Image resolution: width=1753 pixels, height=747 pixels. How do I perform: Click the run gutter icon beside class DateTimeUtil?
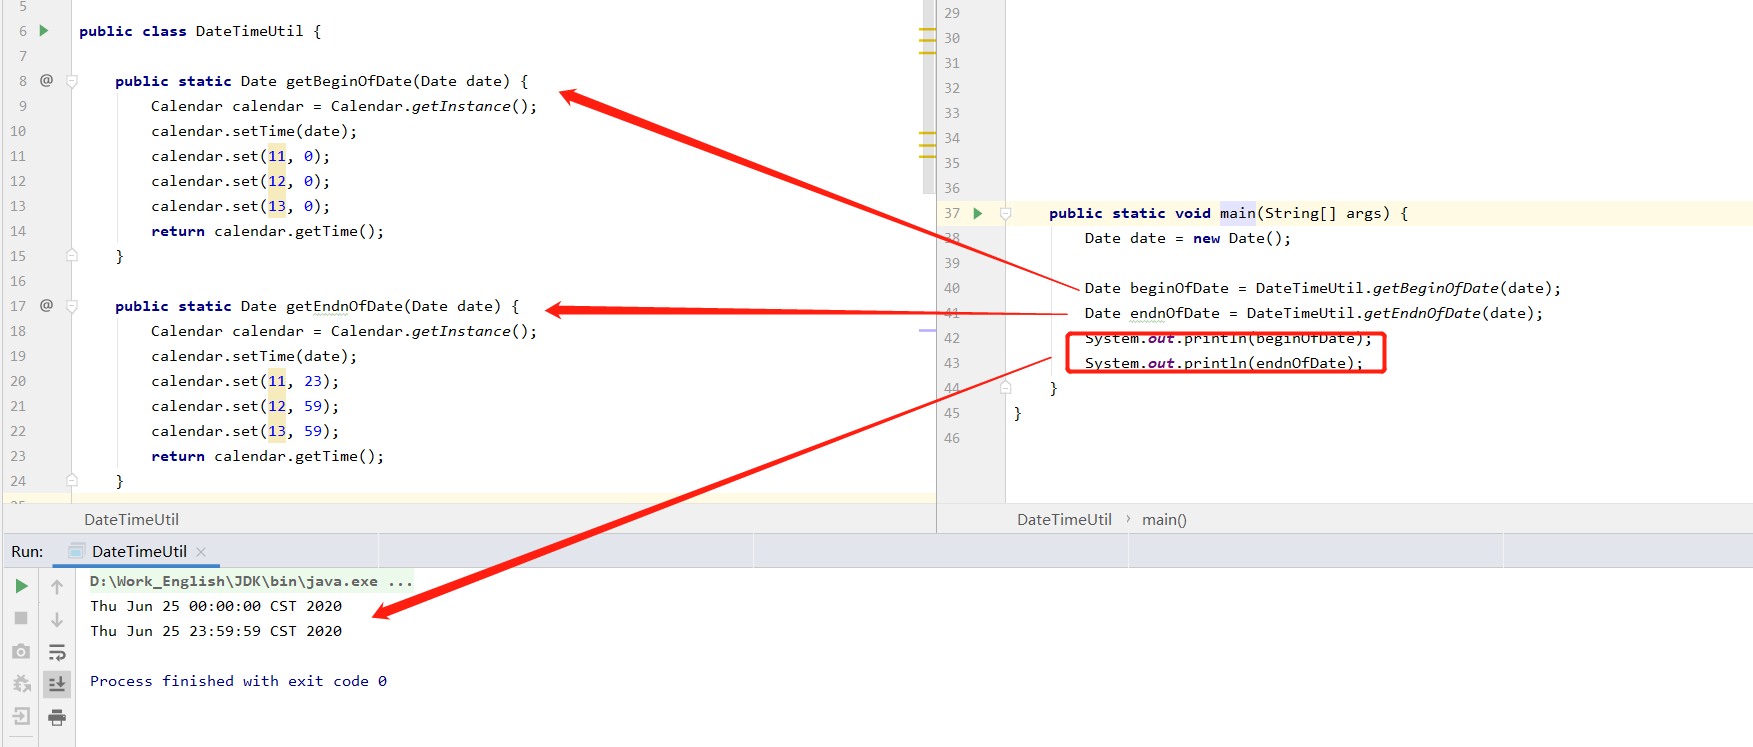pyautogui.click(x=44, y=31)
